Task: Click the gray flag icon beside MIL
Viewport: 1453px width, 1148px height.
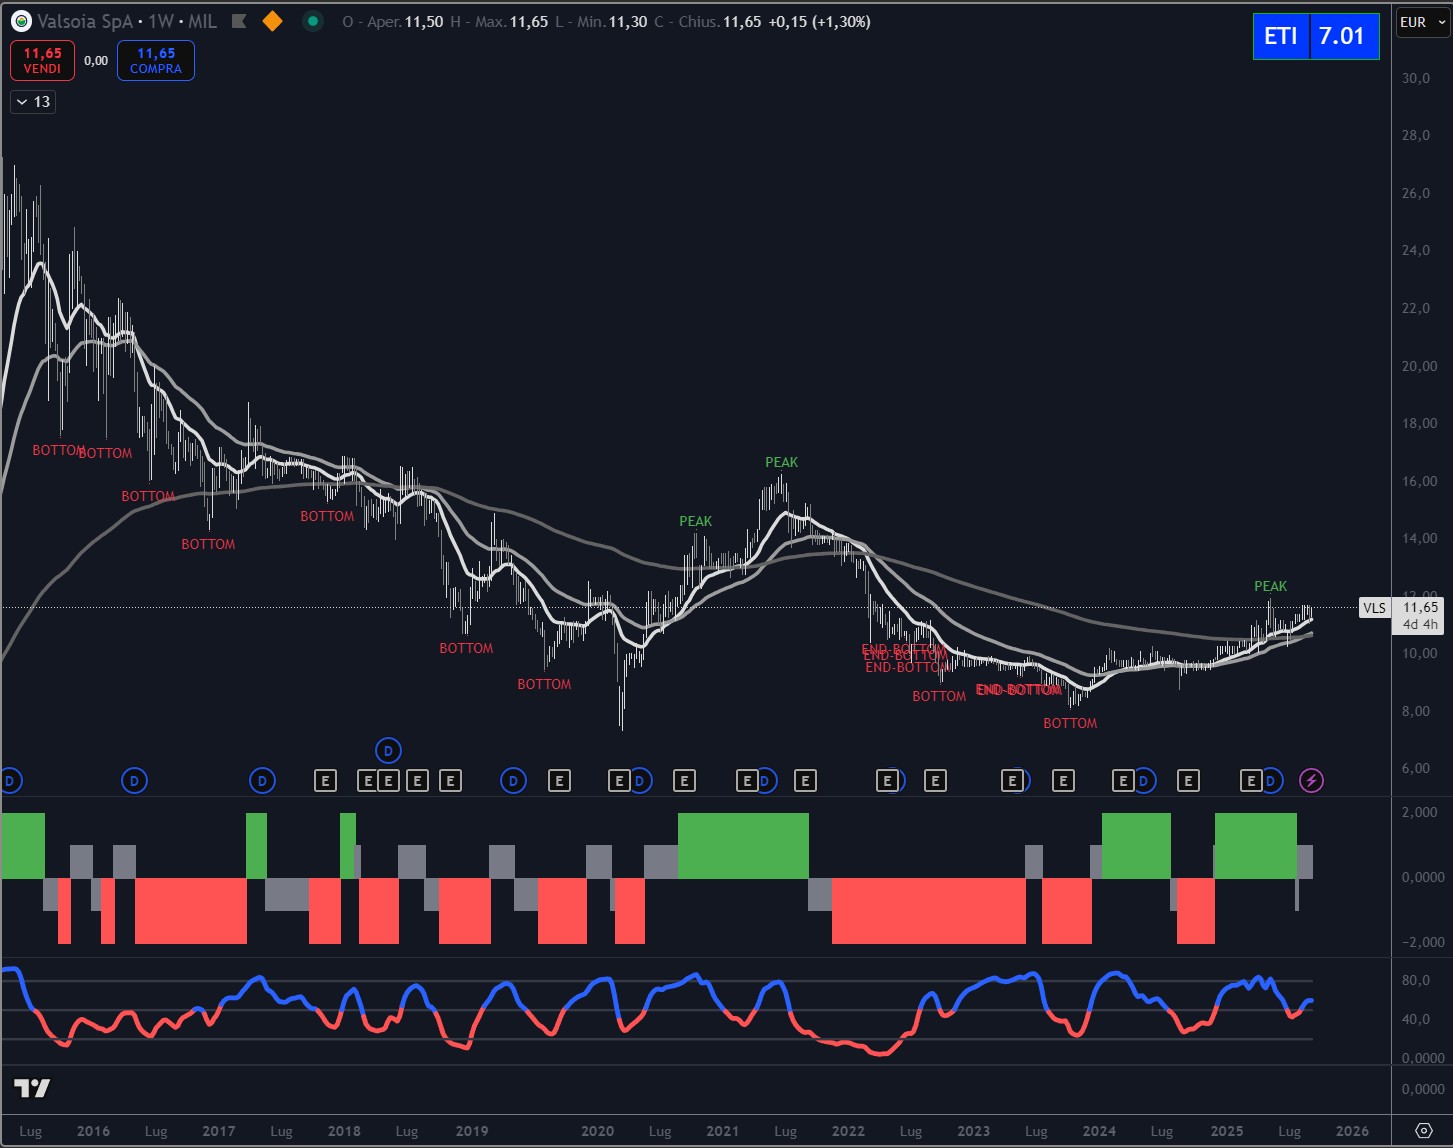Action: click(239, 21)
